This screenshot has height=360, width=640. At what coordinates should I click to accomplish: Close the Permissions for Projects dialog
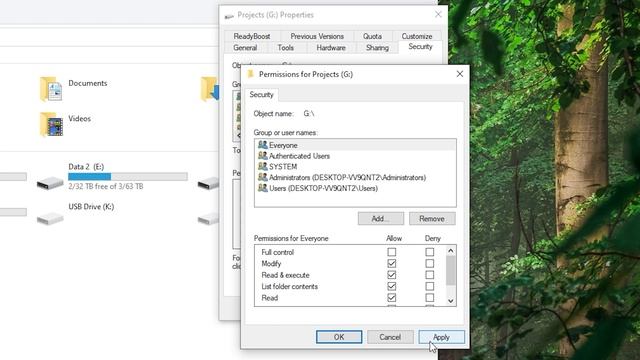tap(460, 74)
